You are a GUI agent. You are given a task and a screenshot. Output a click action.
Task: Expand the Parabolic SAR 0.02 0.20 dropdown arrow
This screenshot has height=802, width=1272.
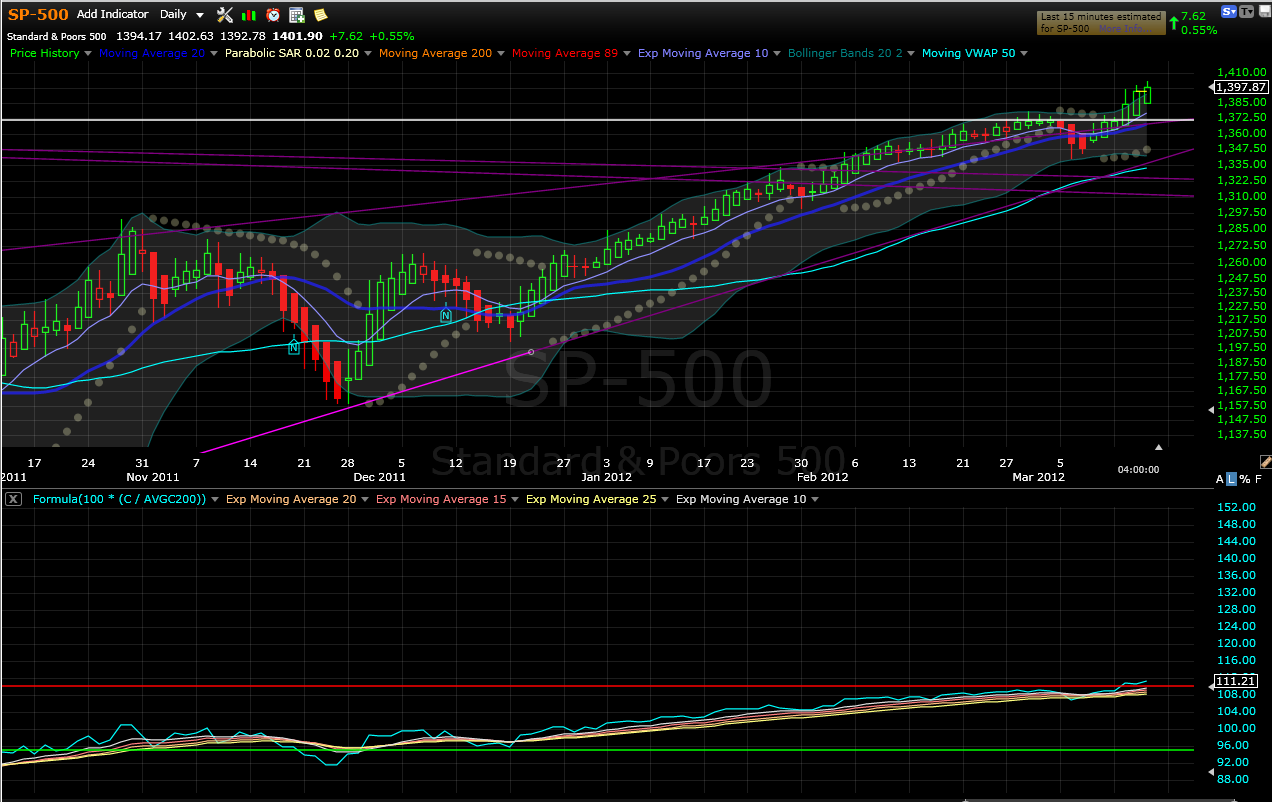click(368, 54)
